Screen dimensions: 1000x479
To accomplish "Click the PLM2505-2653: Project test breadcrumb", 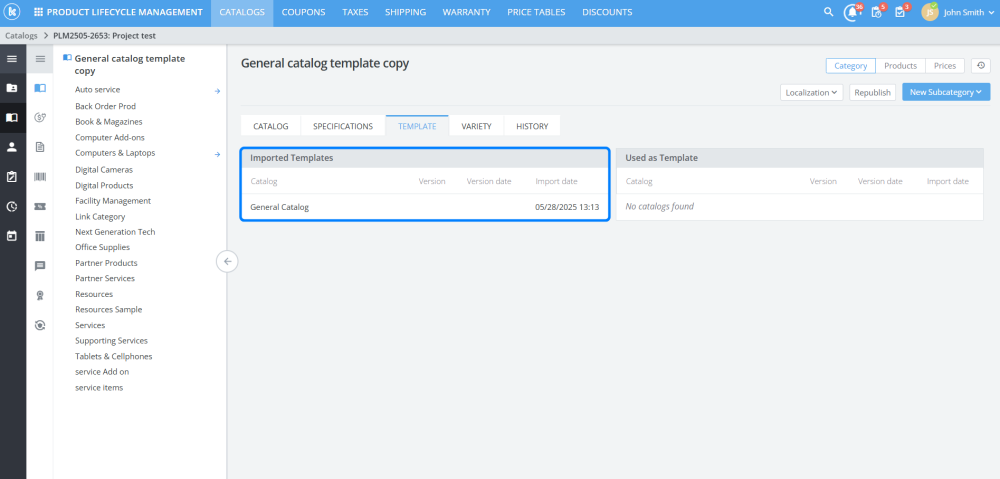I will [x=105, y=36].
